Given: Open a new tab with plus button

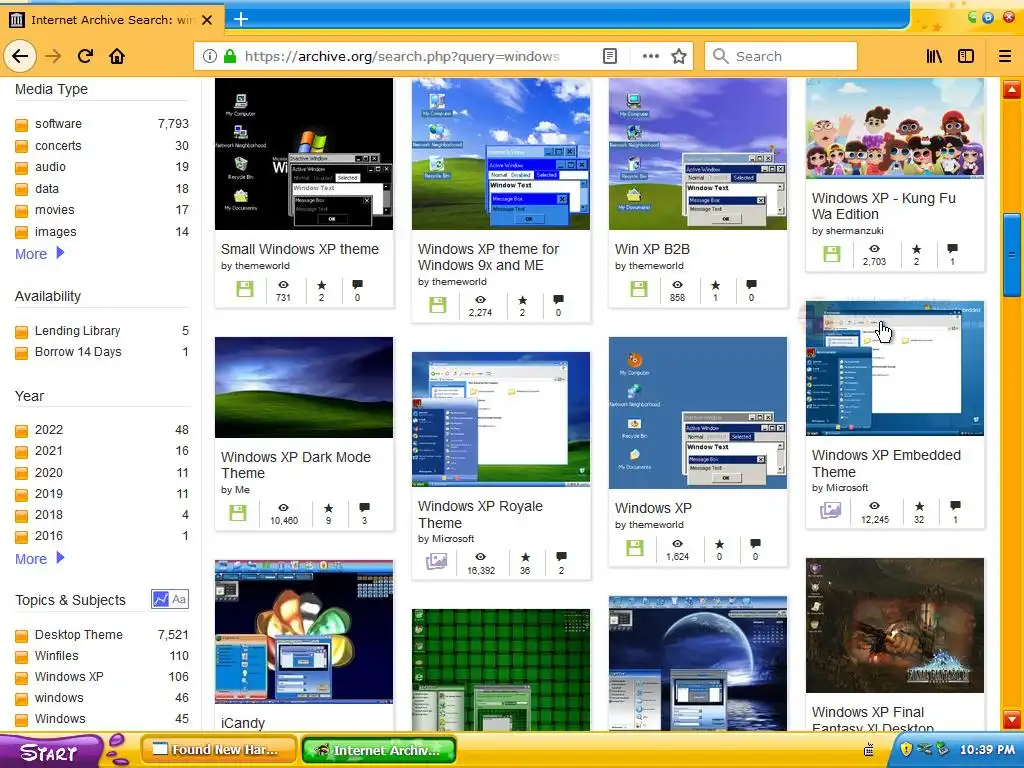Looking at the screenshot, I should [x=241, y=19].
